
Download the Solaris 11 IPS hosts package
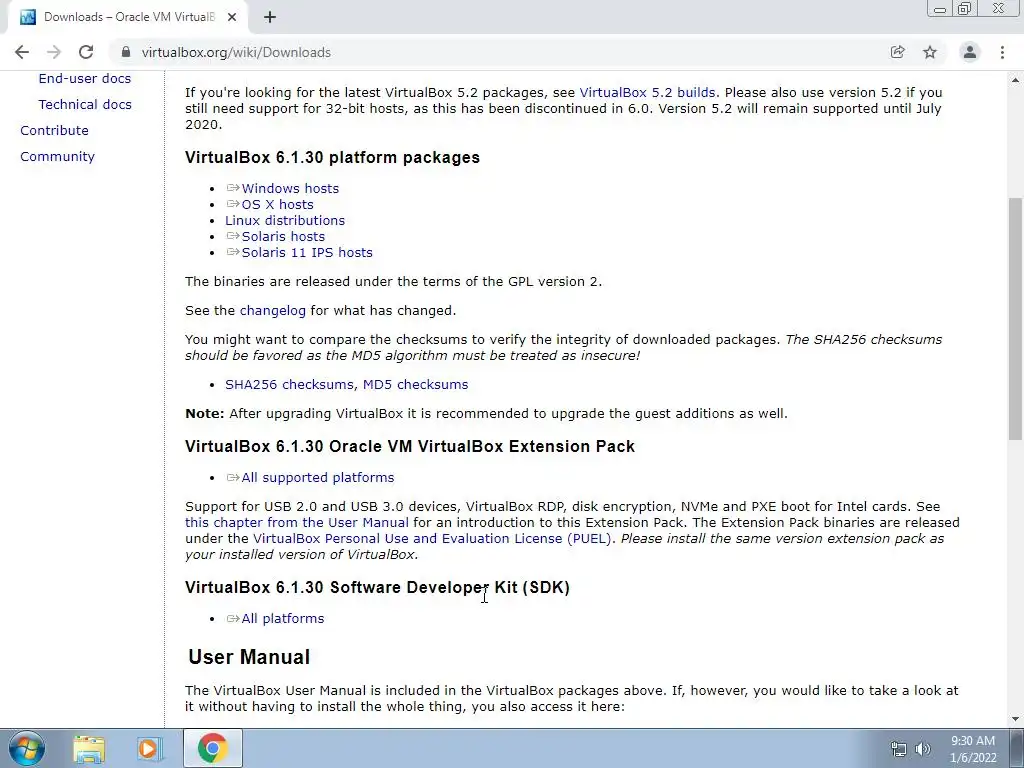click(307, 253)
